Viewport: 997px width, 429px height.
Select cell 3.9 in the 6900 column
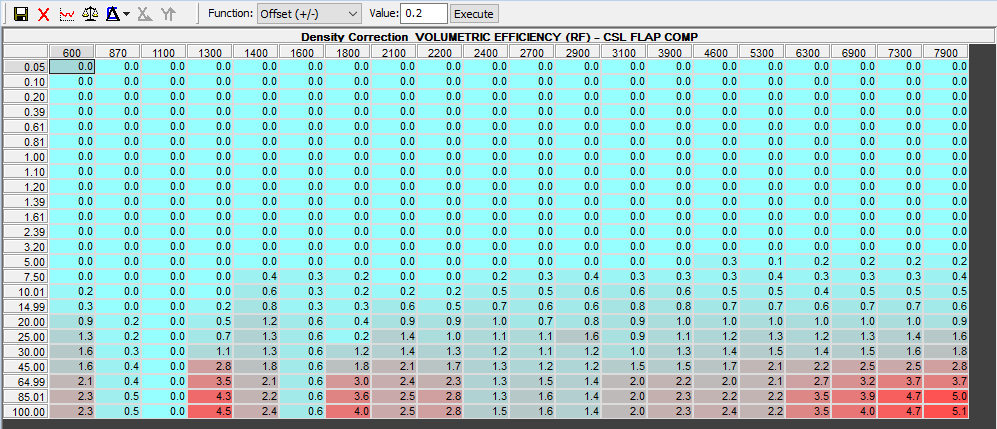(x=854, y=397)
